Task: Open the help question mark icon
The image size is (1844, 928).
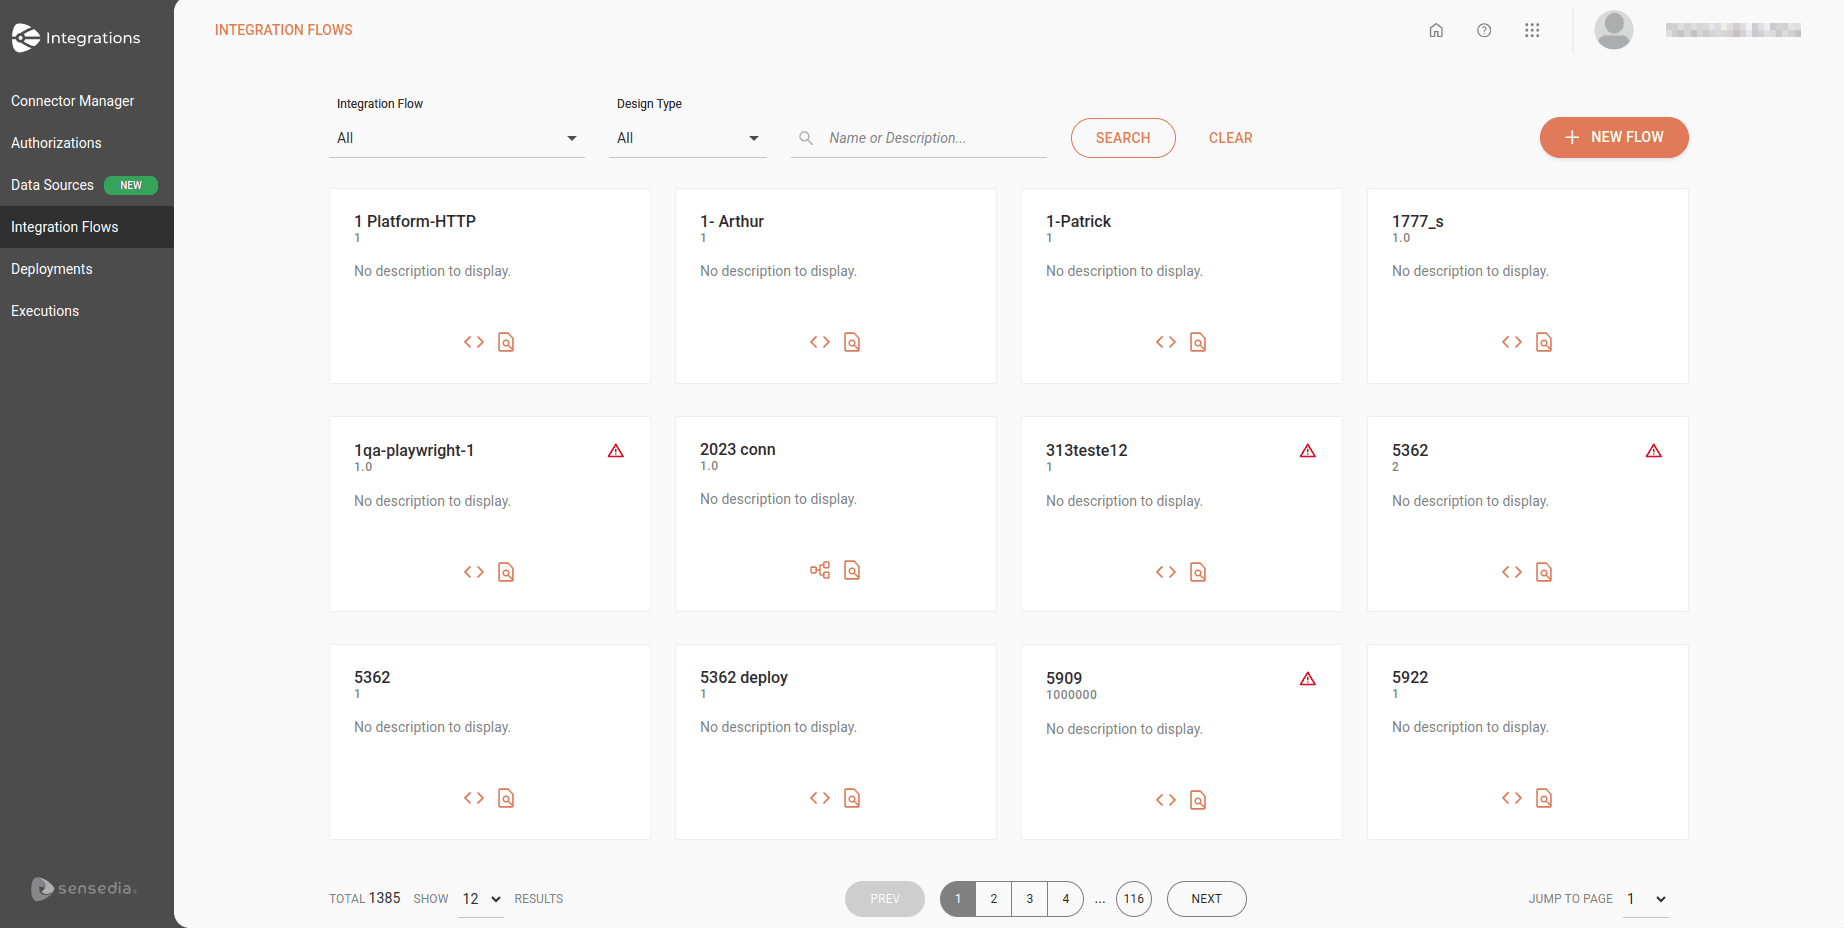Action: coord(1484,30)
